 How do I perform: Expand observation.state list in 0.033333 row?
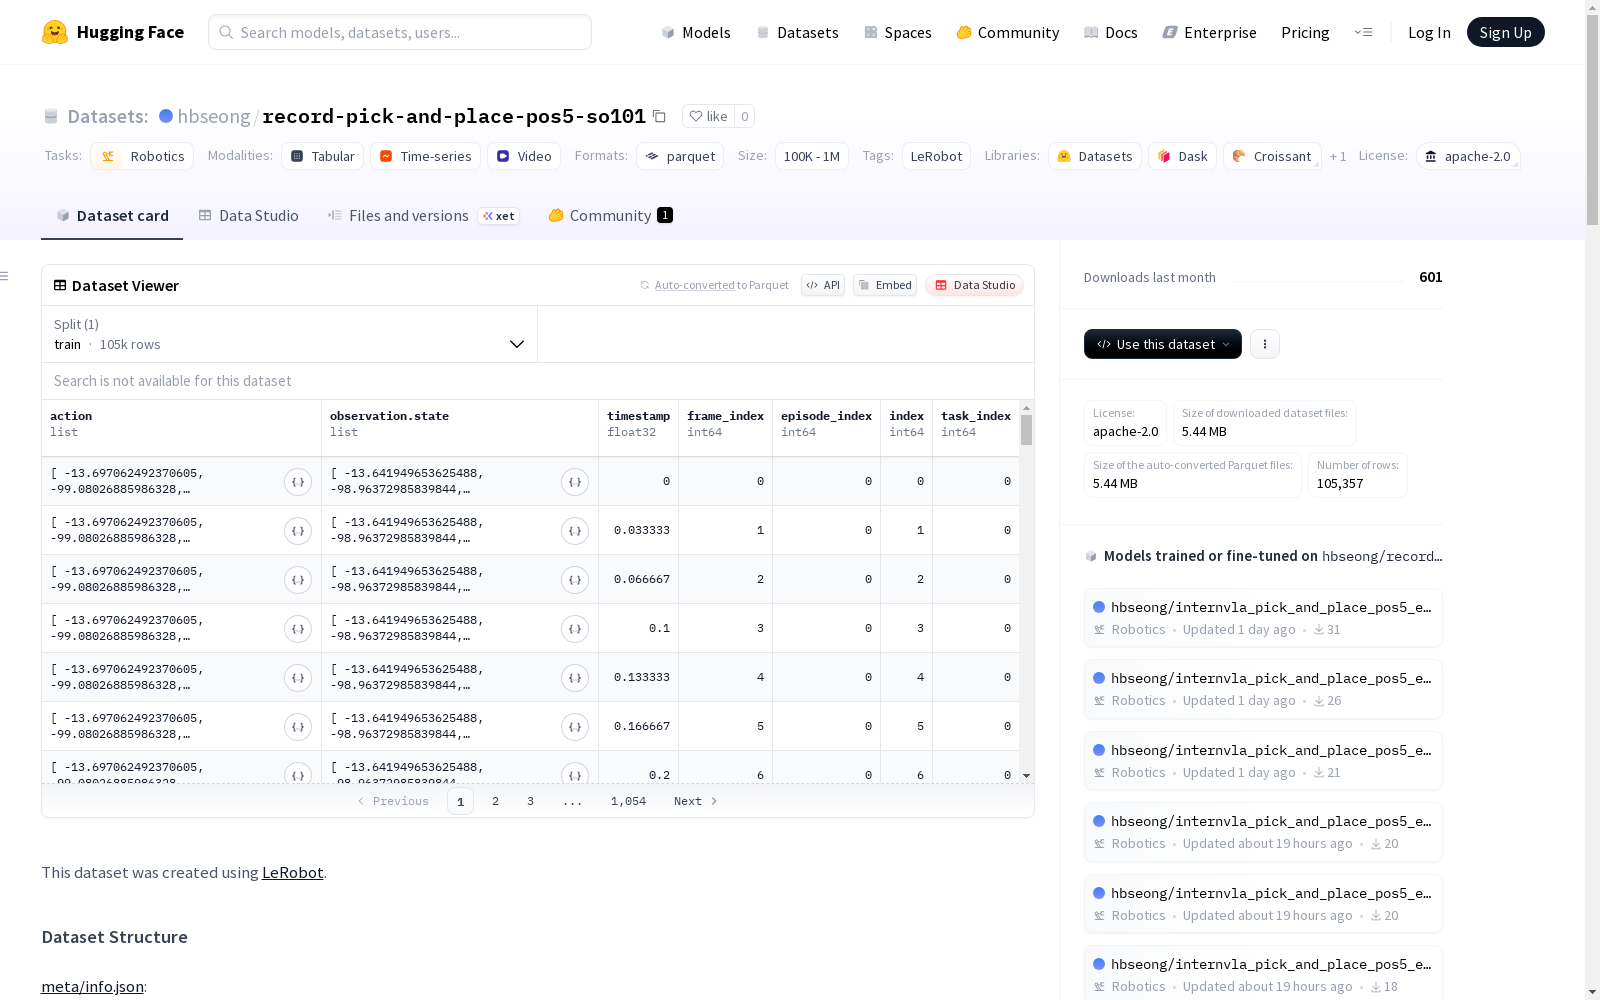pos(575,531)
